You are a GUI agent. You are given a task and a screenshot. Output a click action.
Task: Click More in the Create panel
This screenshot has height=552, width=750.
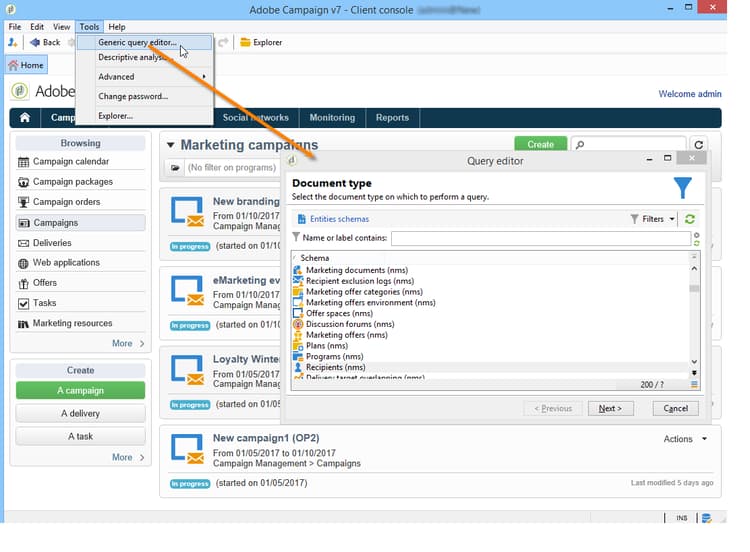pos(128,457)
